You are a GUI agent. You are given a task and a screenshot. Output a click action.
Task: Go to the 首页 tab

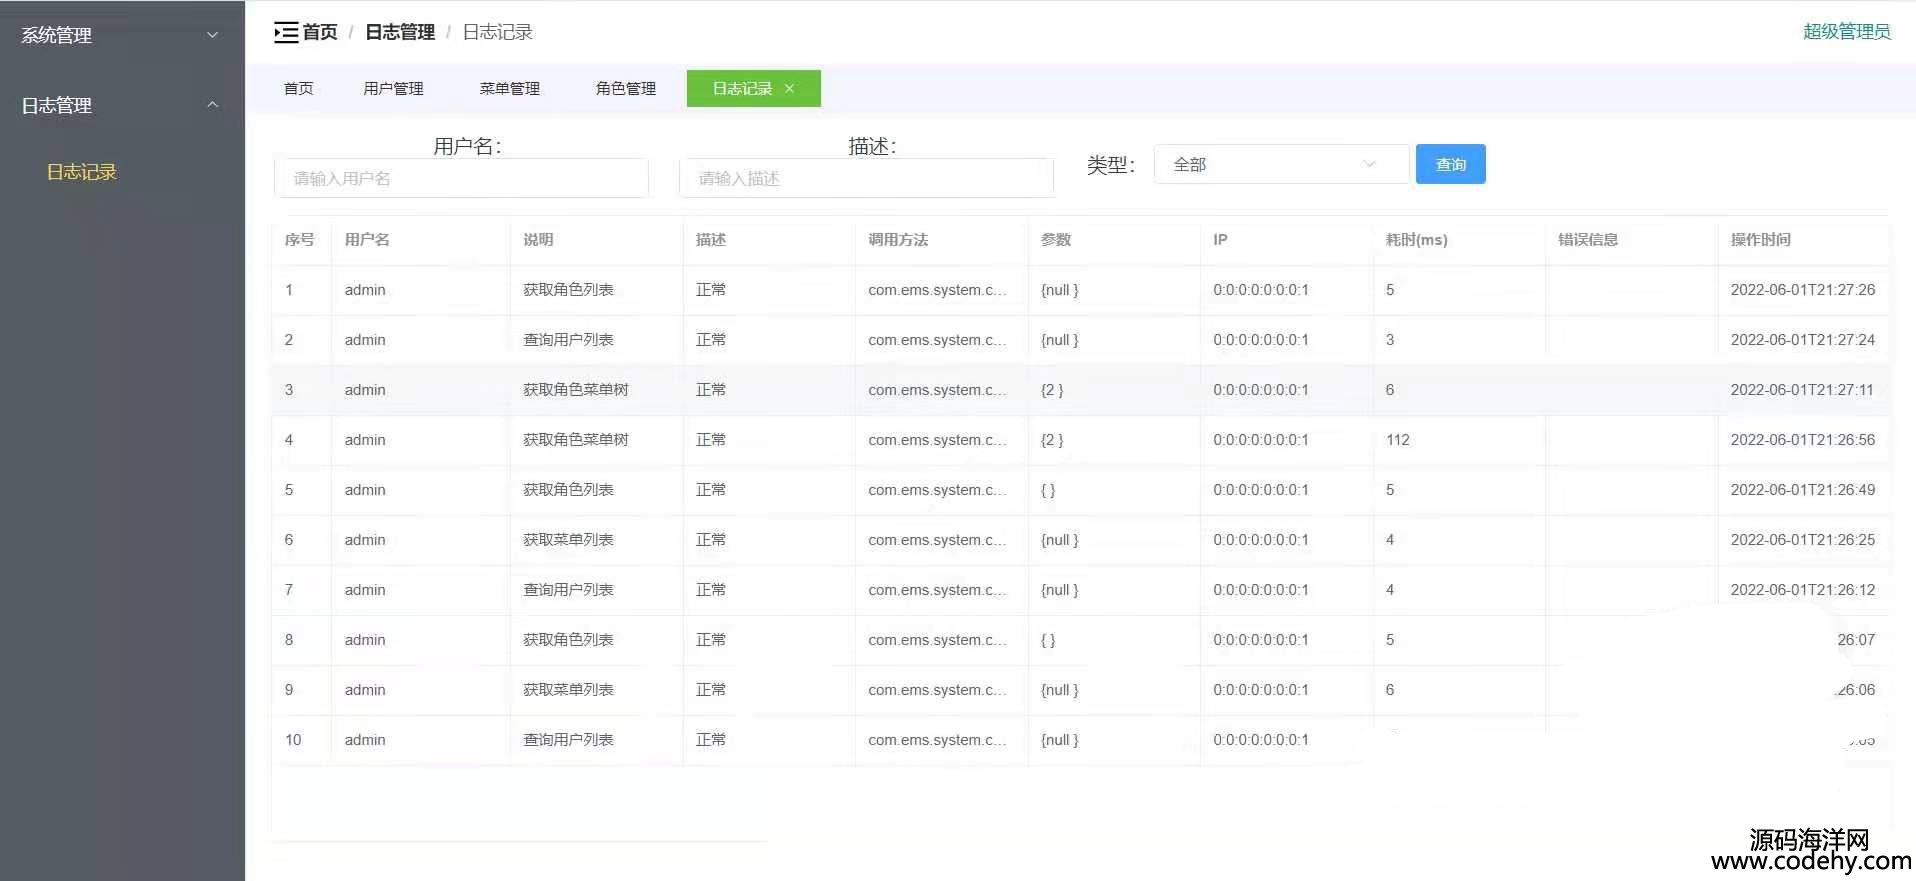[x=298, y=88]
